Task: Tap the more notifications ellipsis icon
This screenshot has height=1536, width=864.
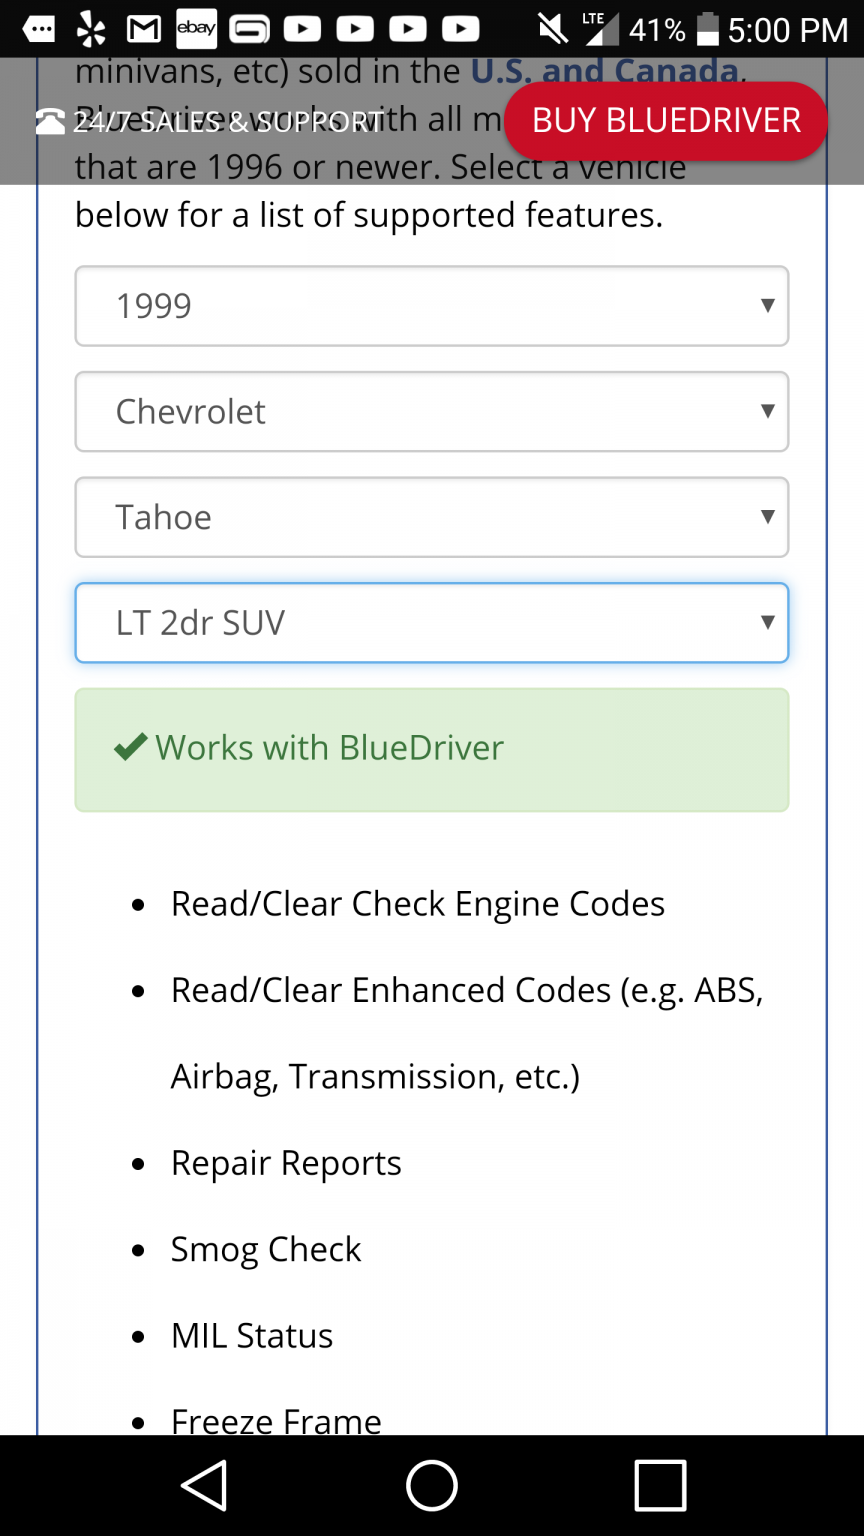Action: click(38, 30)
